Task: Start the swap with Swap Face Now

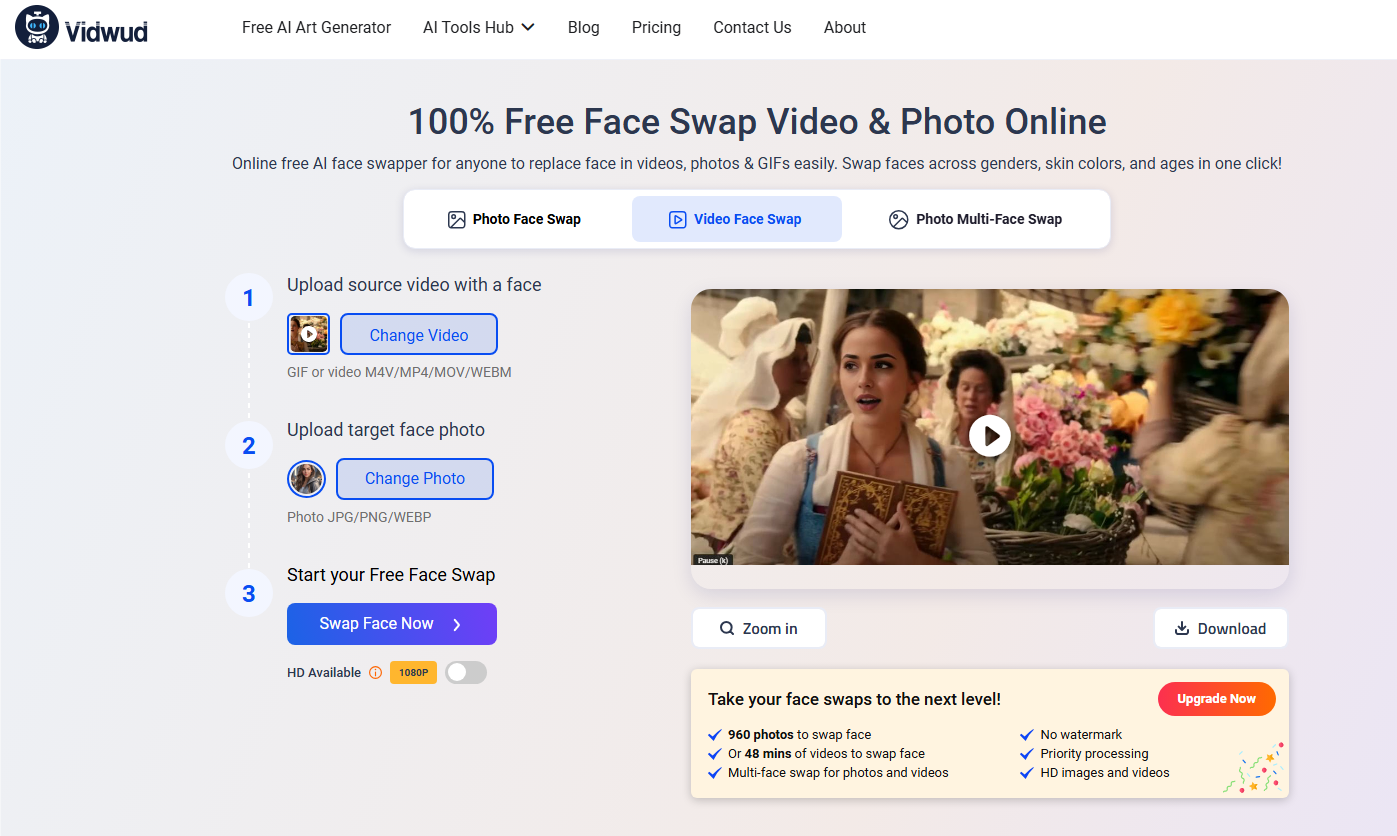Action: (392, 624)
